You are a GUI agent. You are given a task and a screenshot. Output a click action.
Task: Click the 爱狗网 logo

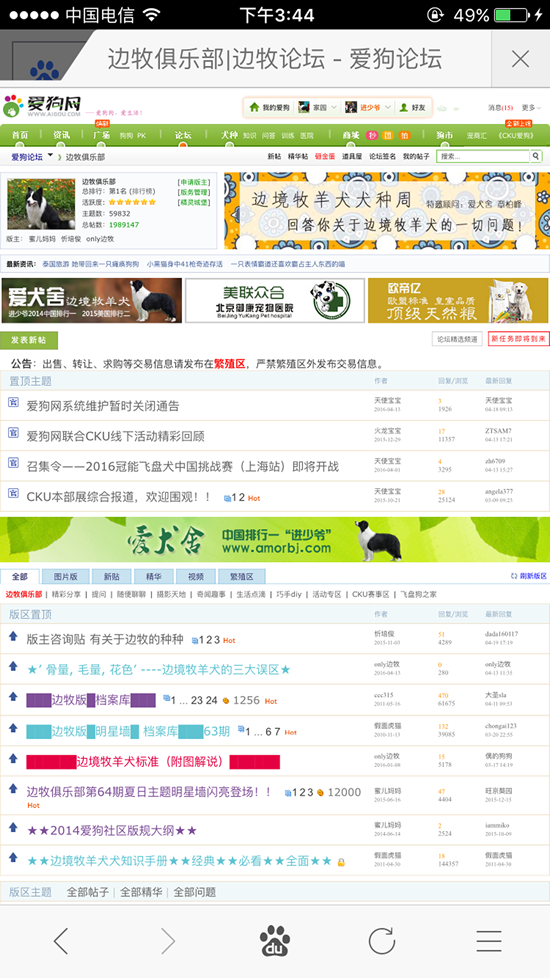pos(43,107)
